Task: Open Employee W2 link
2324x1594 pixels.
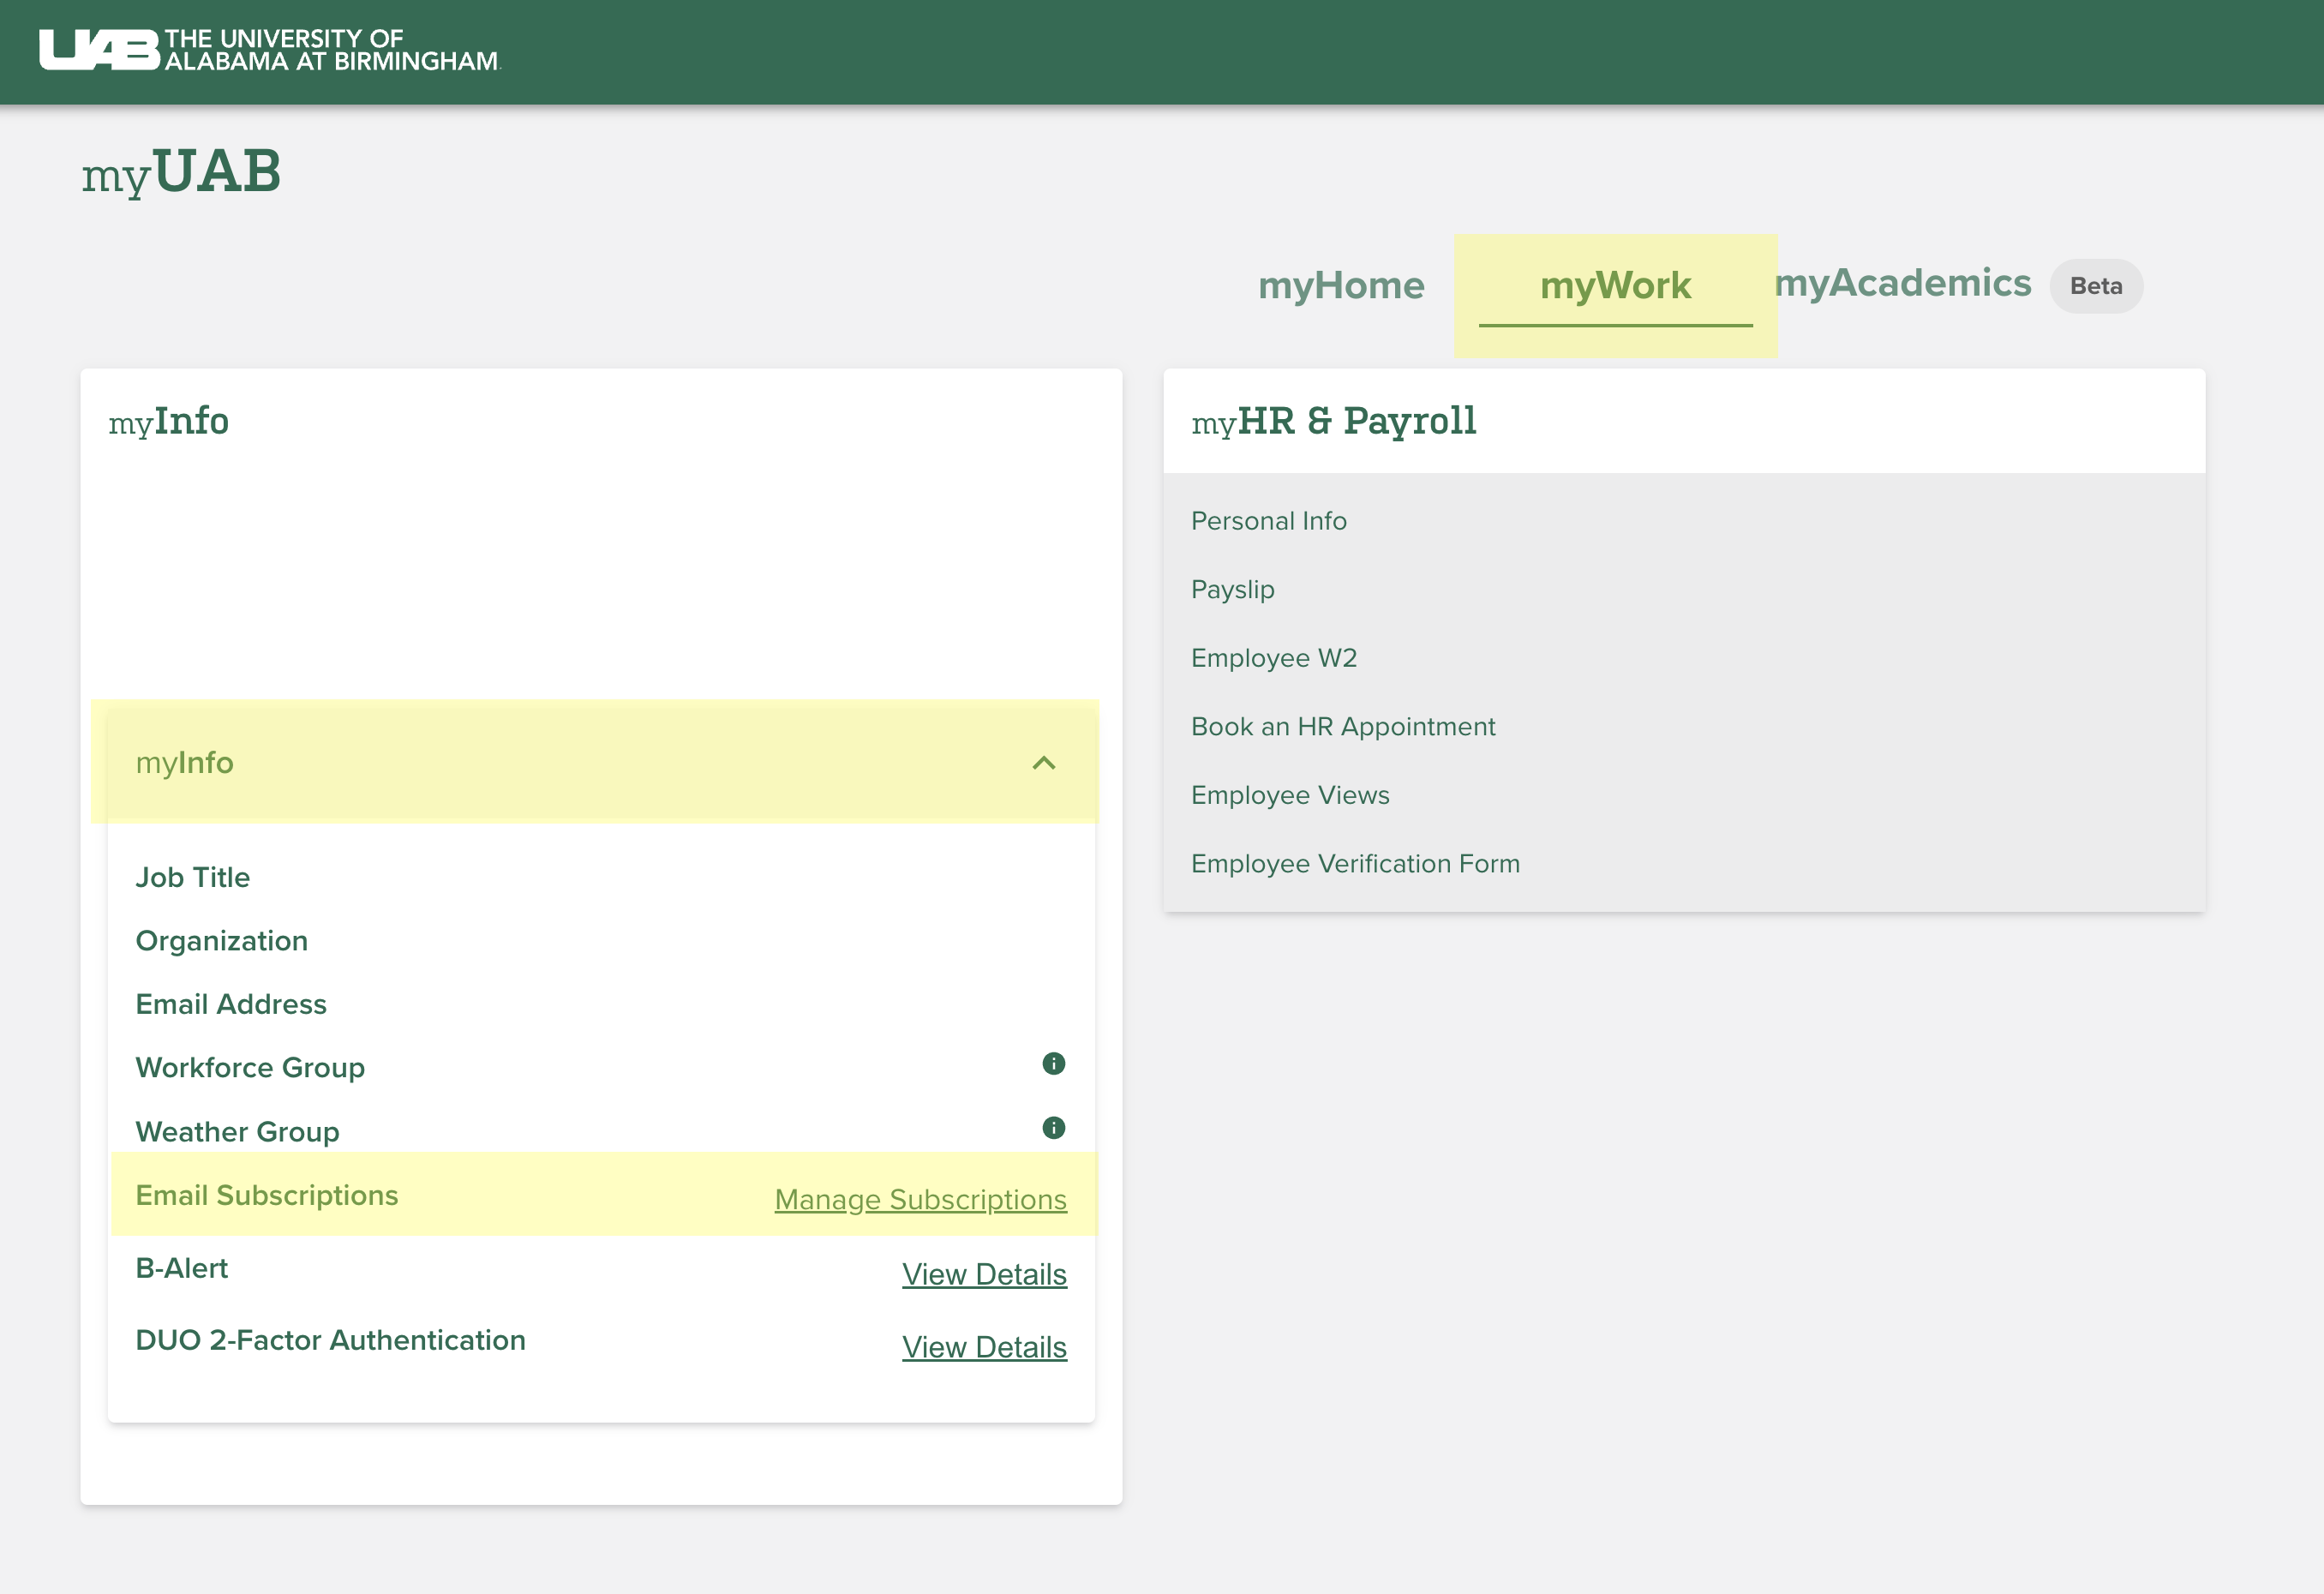Action: (1273, 658)
